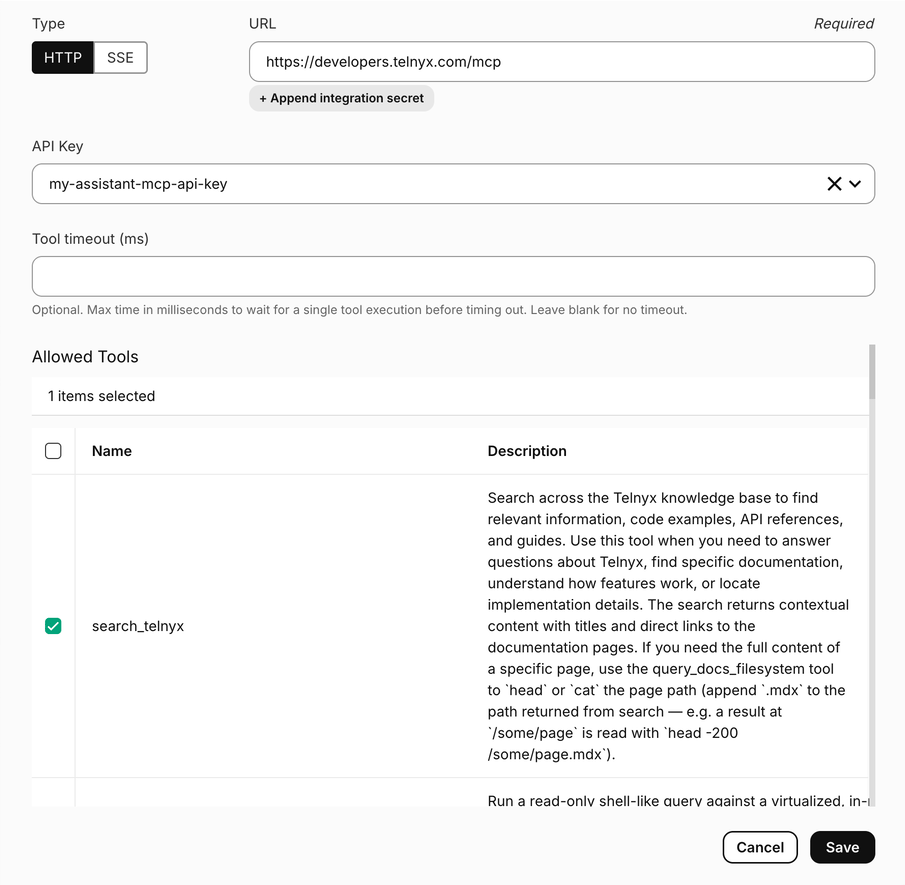This screenshot has height=885, width=905.
Task: Clear the selected API key with X icon
Action: click(834, 184)
